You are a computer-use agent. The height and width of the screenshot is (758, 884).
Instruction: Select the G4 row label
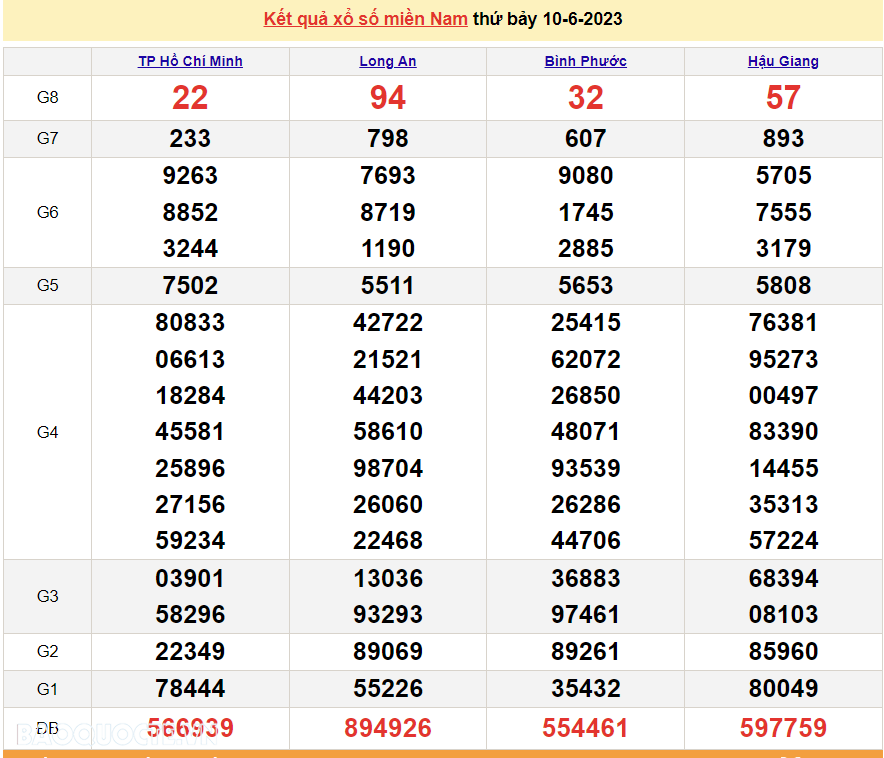click(x=47, y=432)
